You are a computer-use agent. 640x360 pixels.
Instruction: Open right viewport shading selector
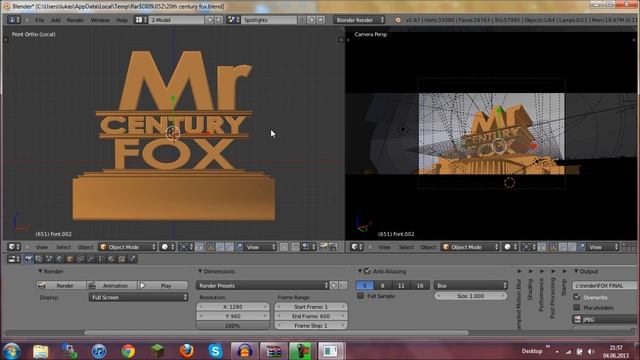tap(510, 247)
